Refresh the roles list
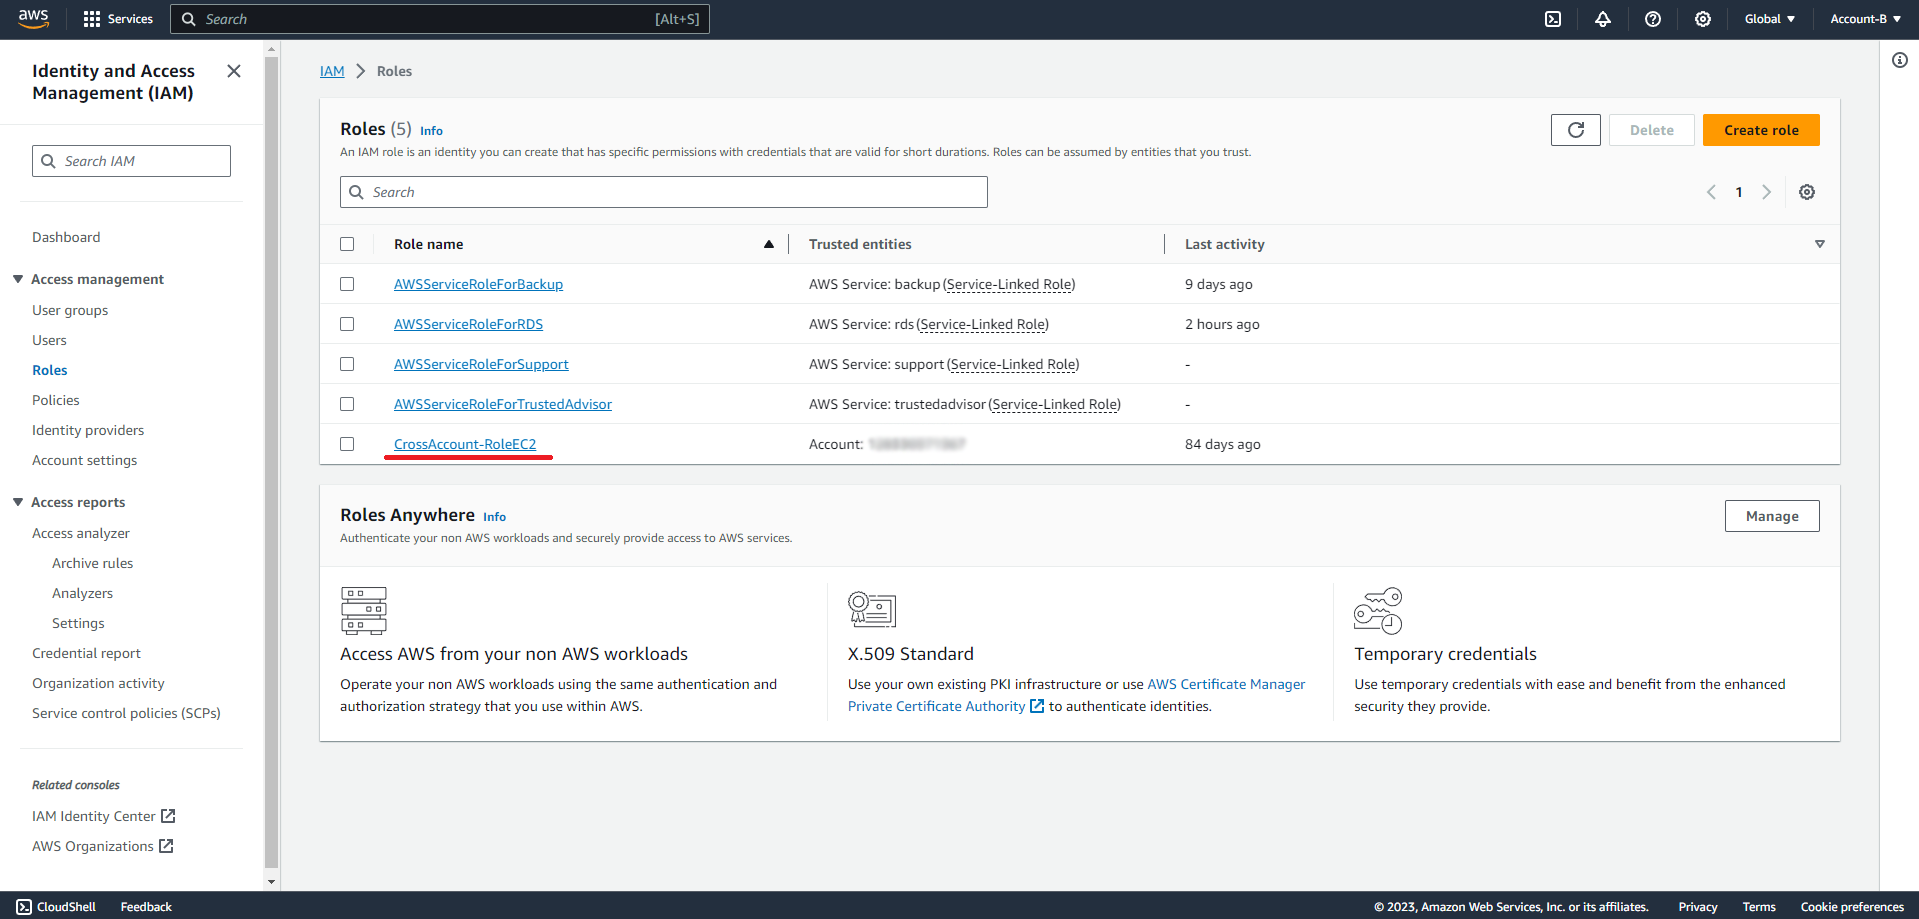The height and width of the screenshot is (919, 1919). tap(1576, 130)
